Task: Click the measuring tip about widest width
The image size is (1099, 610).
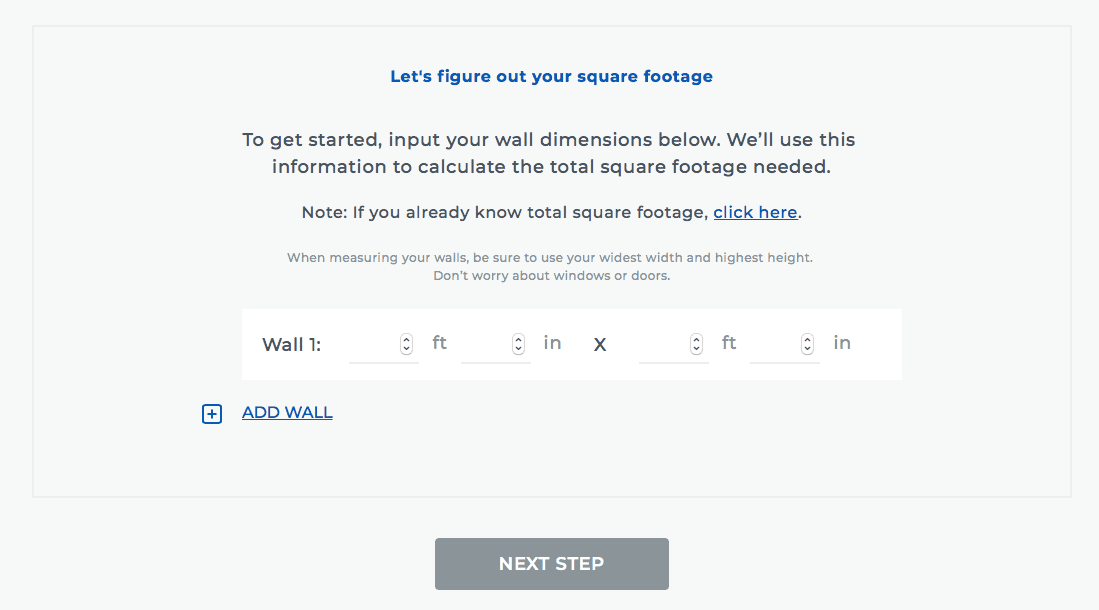Action: pyautogui.click(x=550, y=257)
